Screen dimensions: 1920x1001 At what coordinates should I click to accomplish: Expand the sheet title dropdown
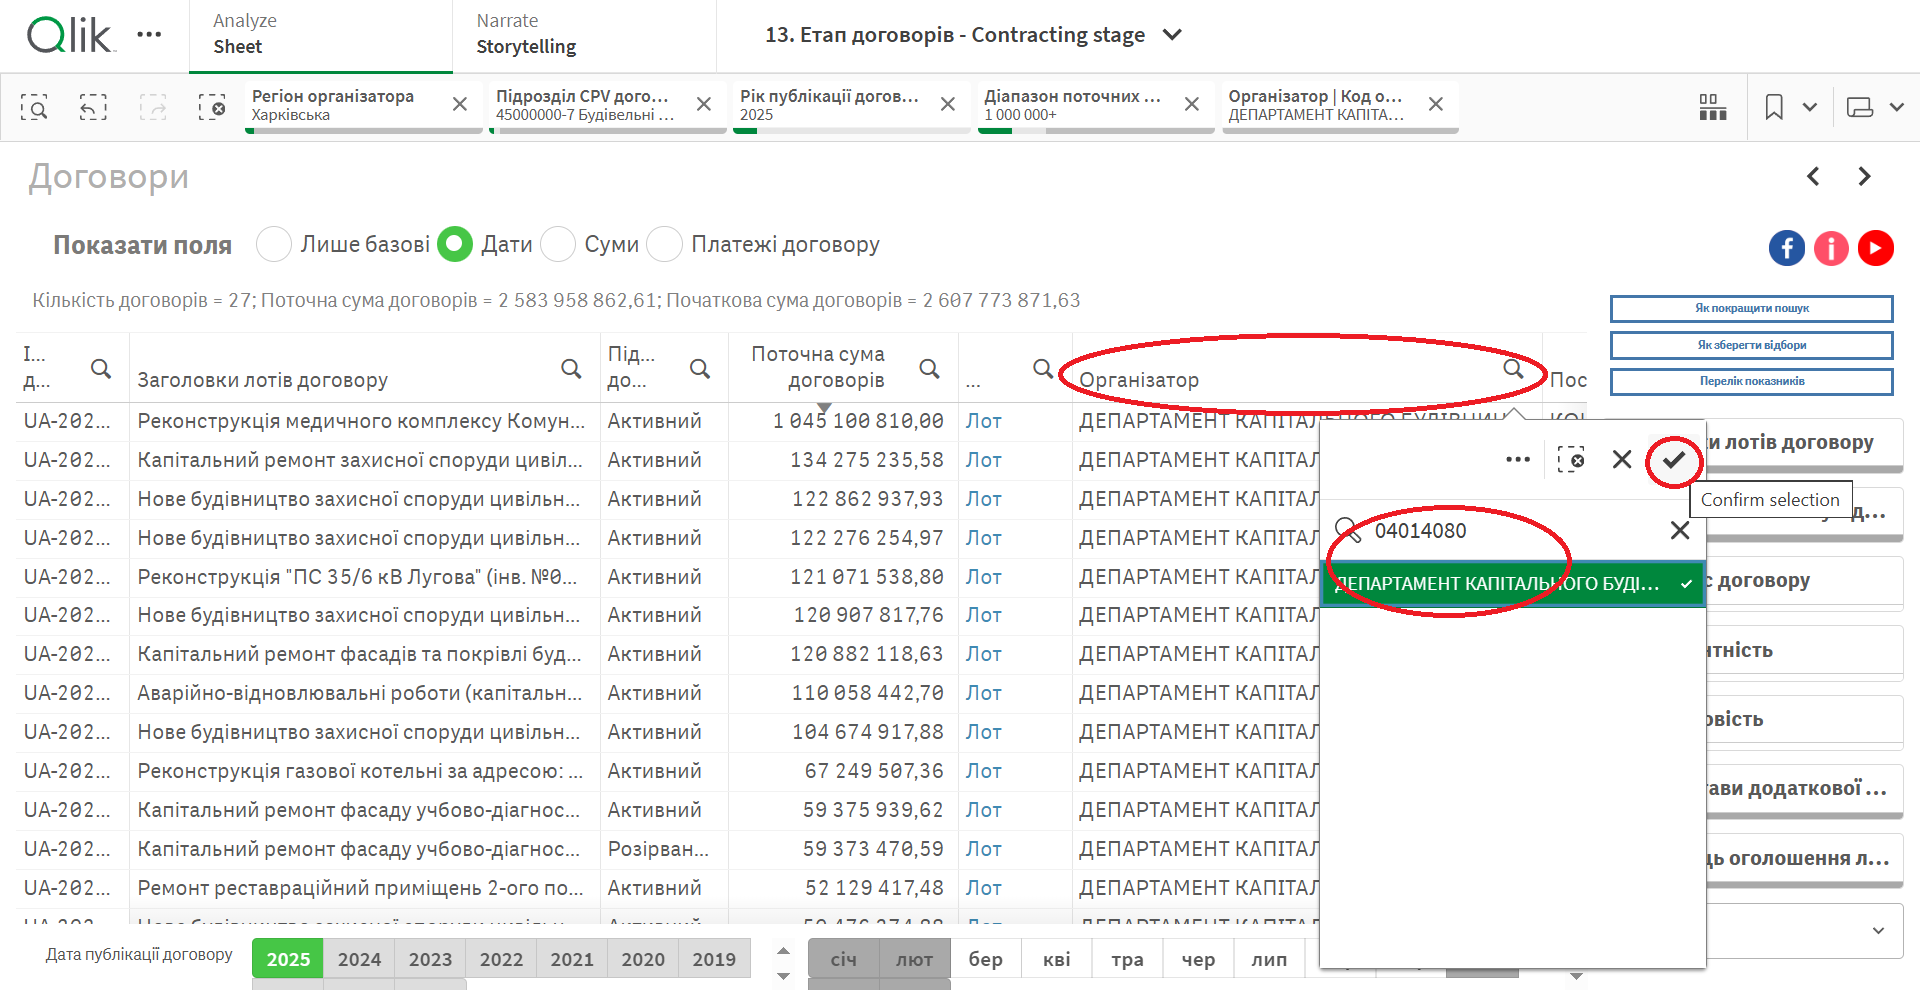[1173, 35]
